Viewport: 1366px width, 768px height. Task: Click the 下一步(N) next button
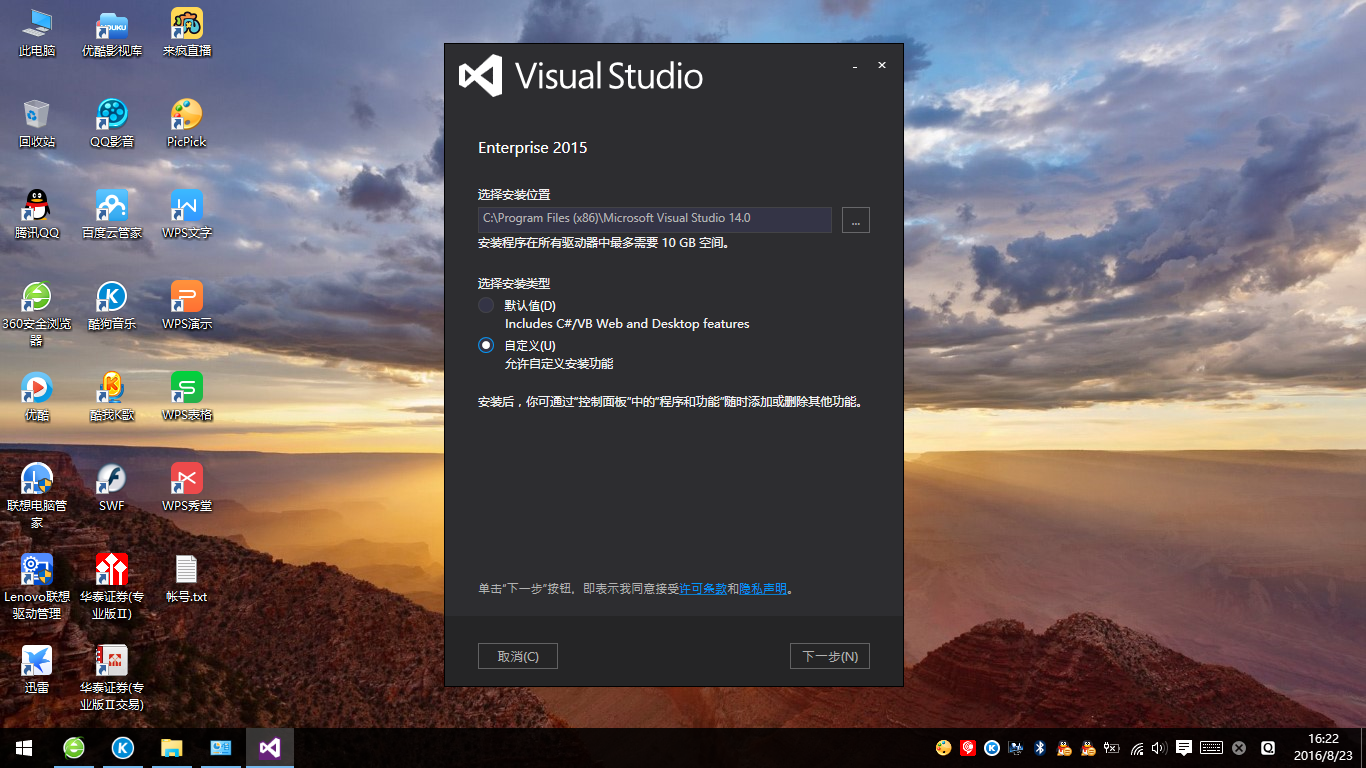click(830, 656)
